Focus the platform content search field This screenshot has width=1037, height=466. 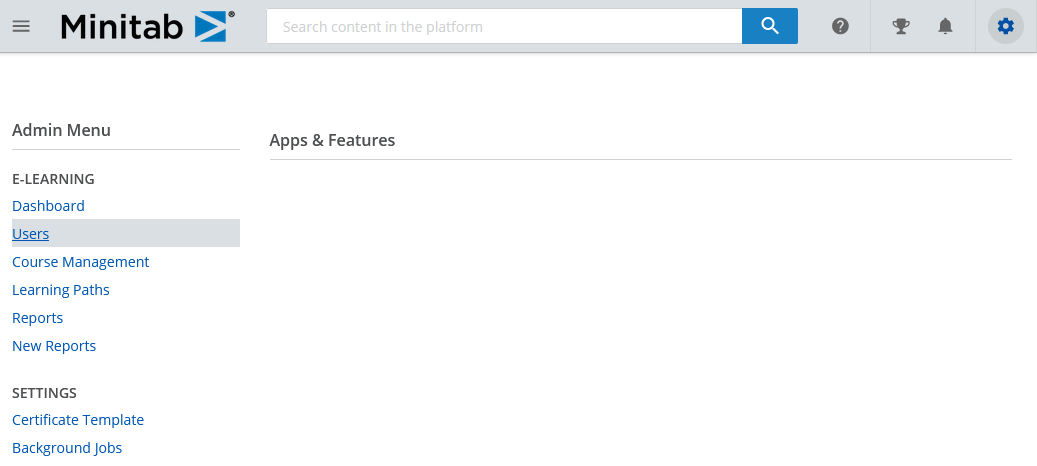504,26
